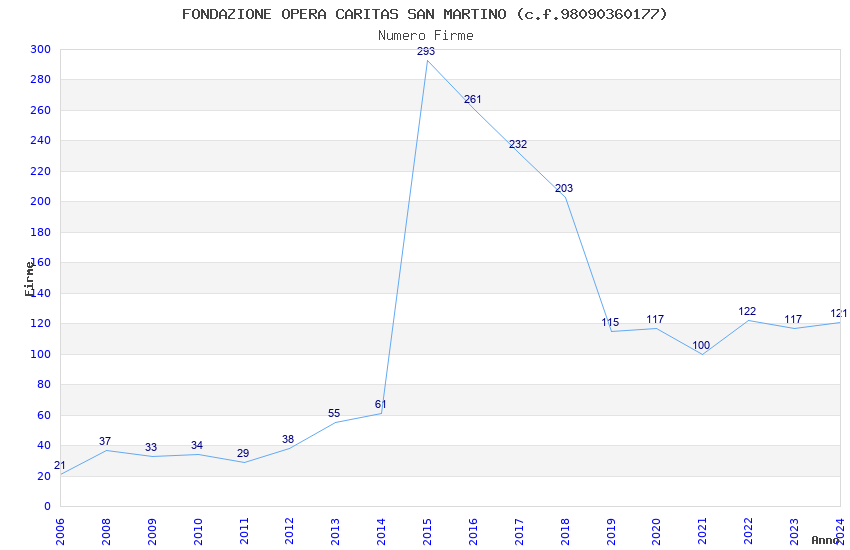850x550 pixels.
Task: Click the y-axis value 60
Action: (44, 415)
